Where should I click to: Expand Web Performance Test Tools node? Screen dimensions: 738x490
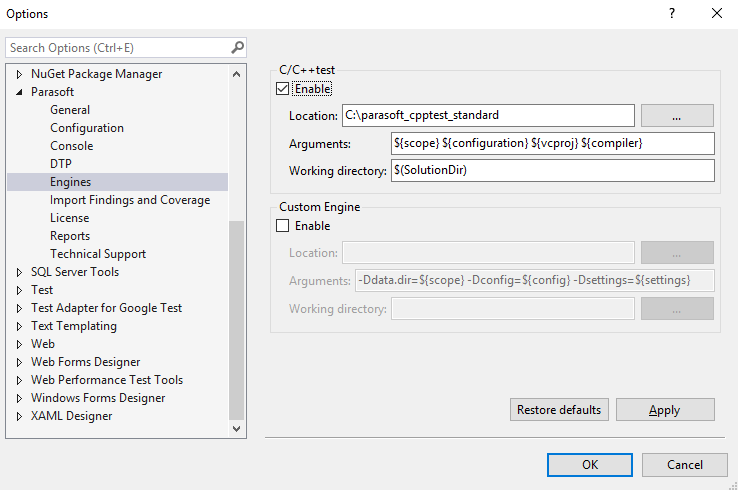(x=19, y=380)
